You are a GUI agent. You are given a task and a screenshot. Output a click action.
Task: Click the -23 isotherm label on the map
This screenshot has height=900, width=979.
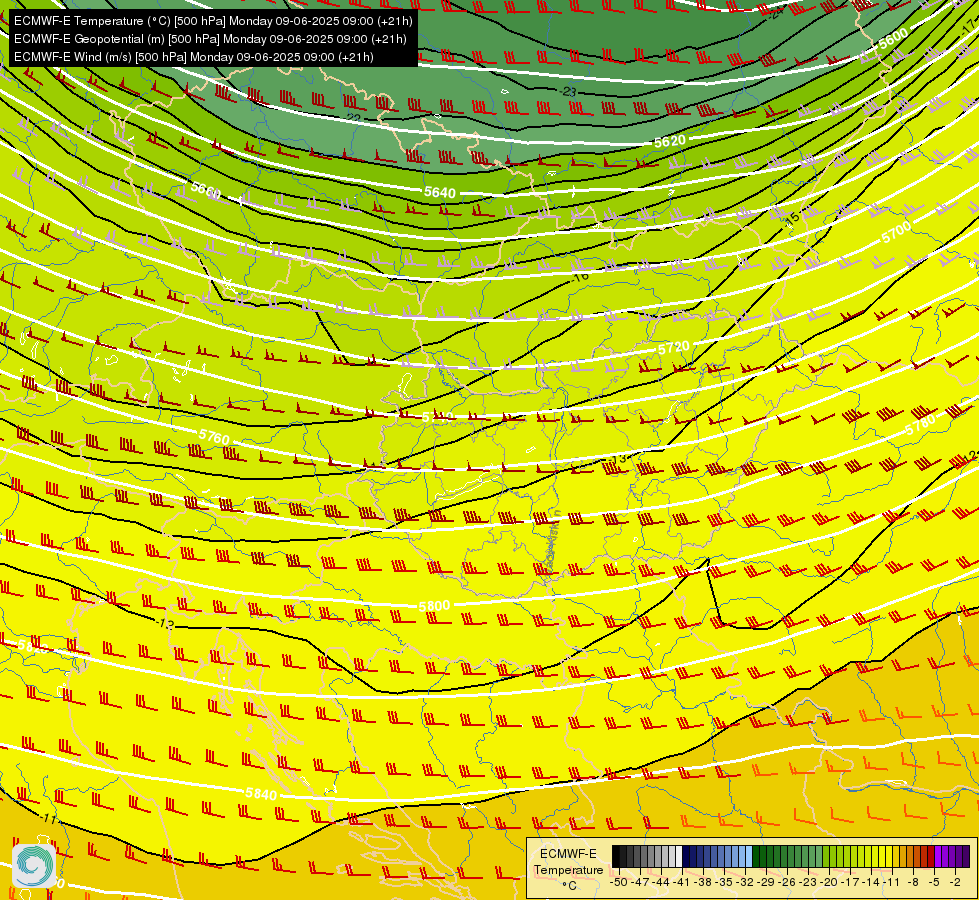[568, 92]
